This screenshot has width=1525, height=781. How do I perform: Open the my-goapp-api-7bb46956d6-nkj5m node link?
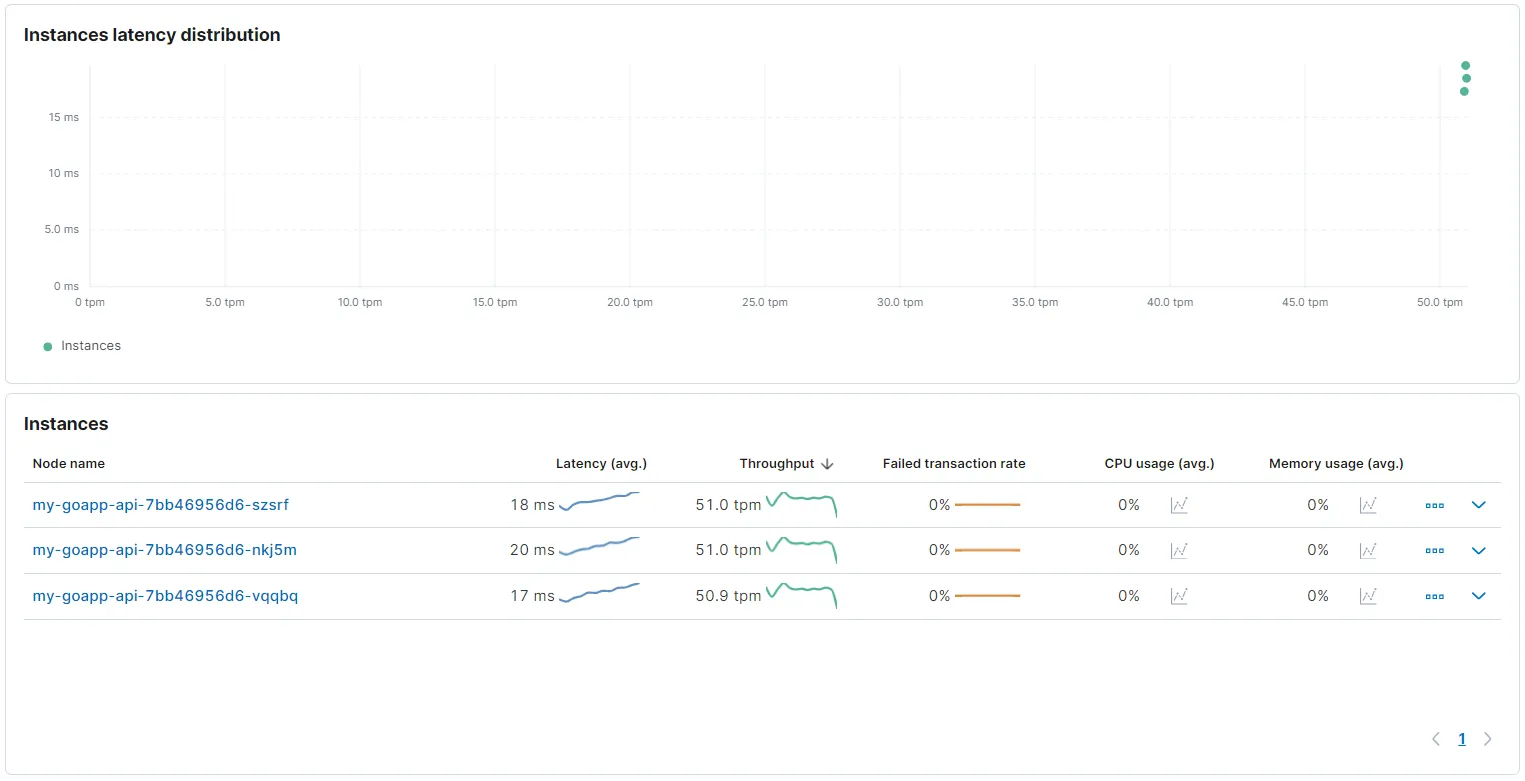point(165,550)
